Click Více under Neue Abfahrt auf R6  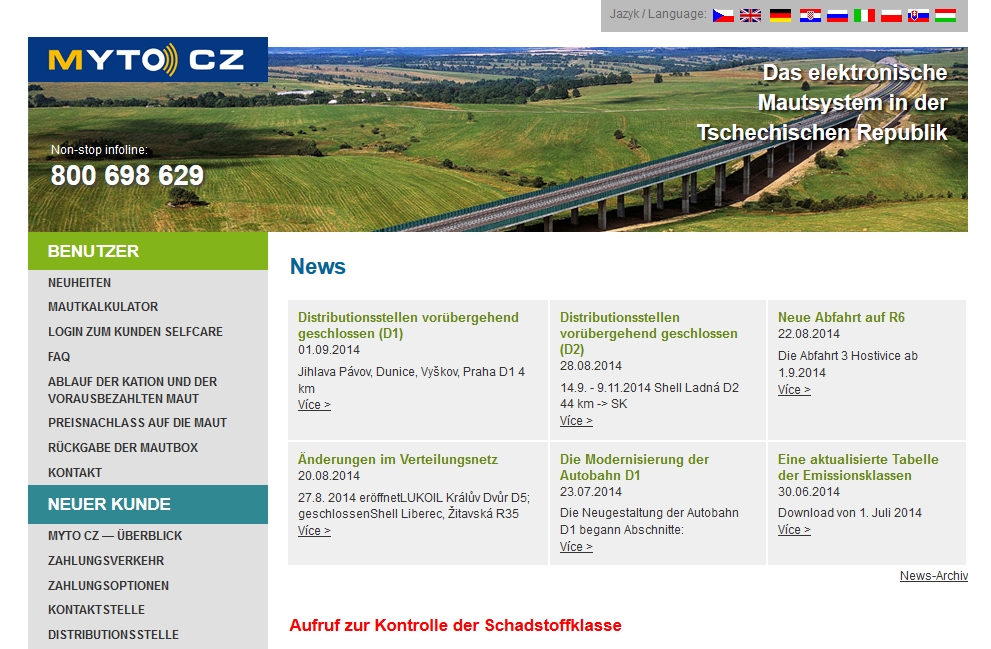(794, 390)
